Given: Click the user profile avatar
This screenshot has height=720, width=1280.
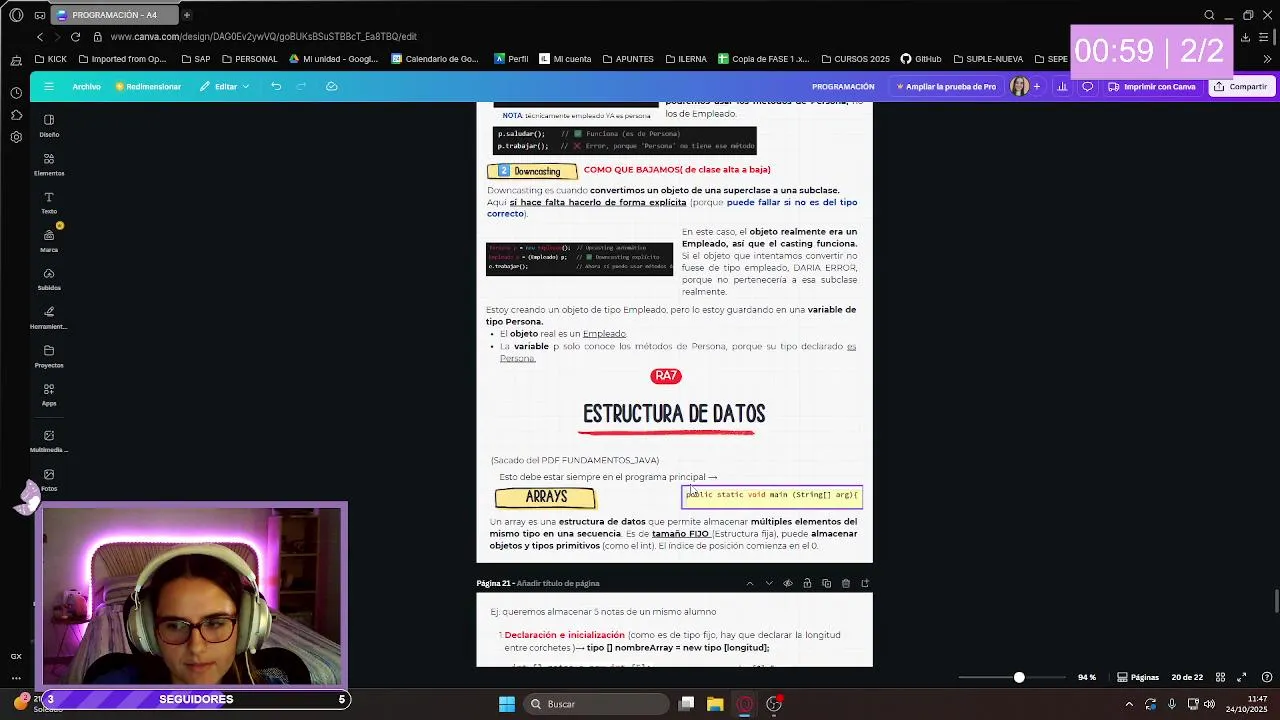Looking at the screenshot, I should (x=1019, y=87).
